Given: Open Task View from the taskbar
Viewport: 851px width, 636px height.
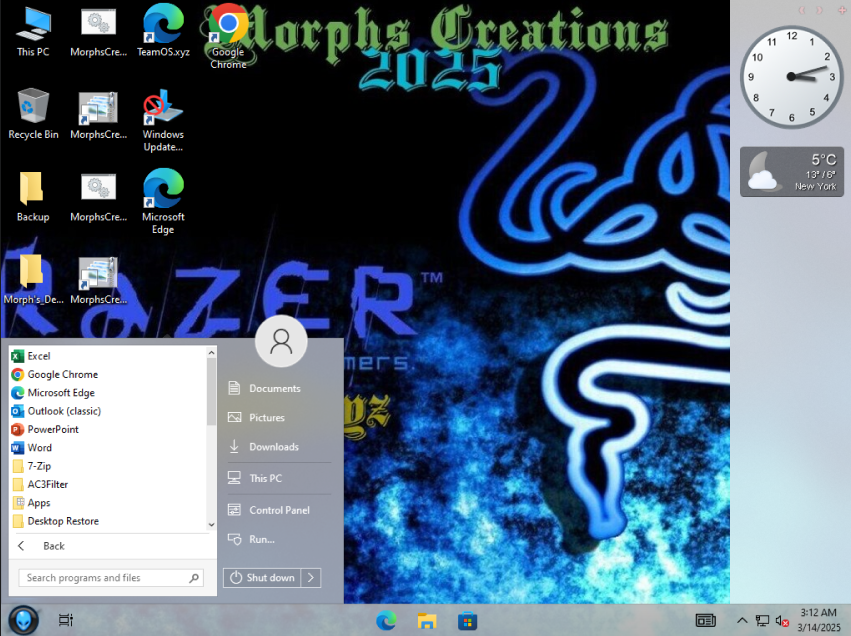Looking at the screenshot, I should tap(66, 620).
